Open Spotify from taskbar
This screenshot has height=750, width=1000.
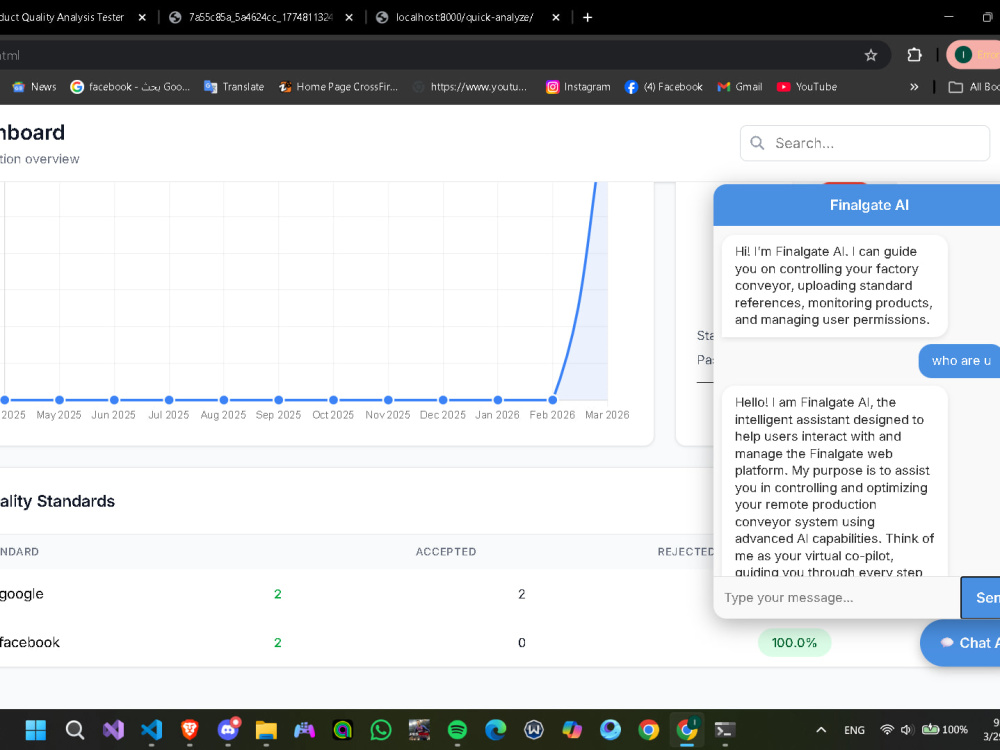point(457,730)
